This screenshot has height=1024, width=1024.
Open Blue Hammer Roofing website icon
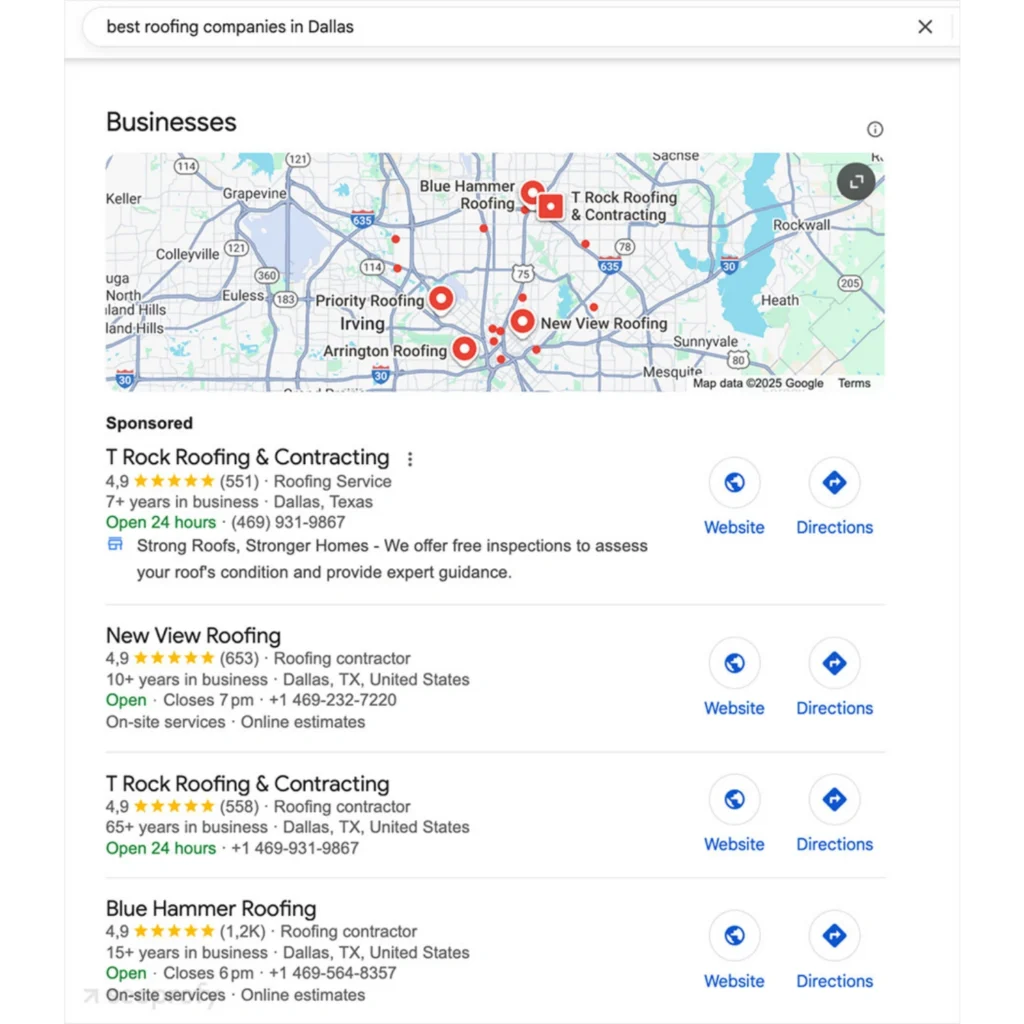pos(734,935)
